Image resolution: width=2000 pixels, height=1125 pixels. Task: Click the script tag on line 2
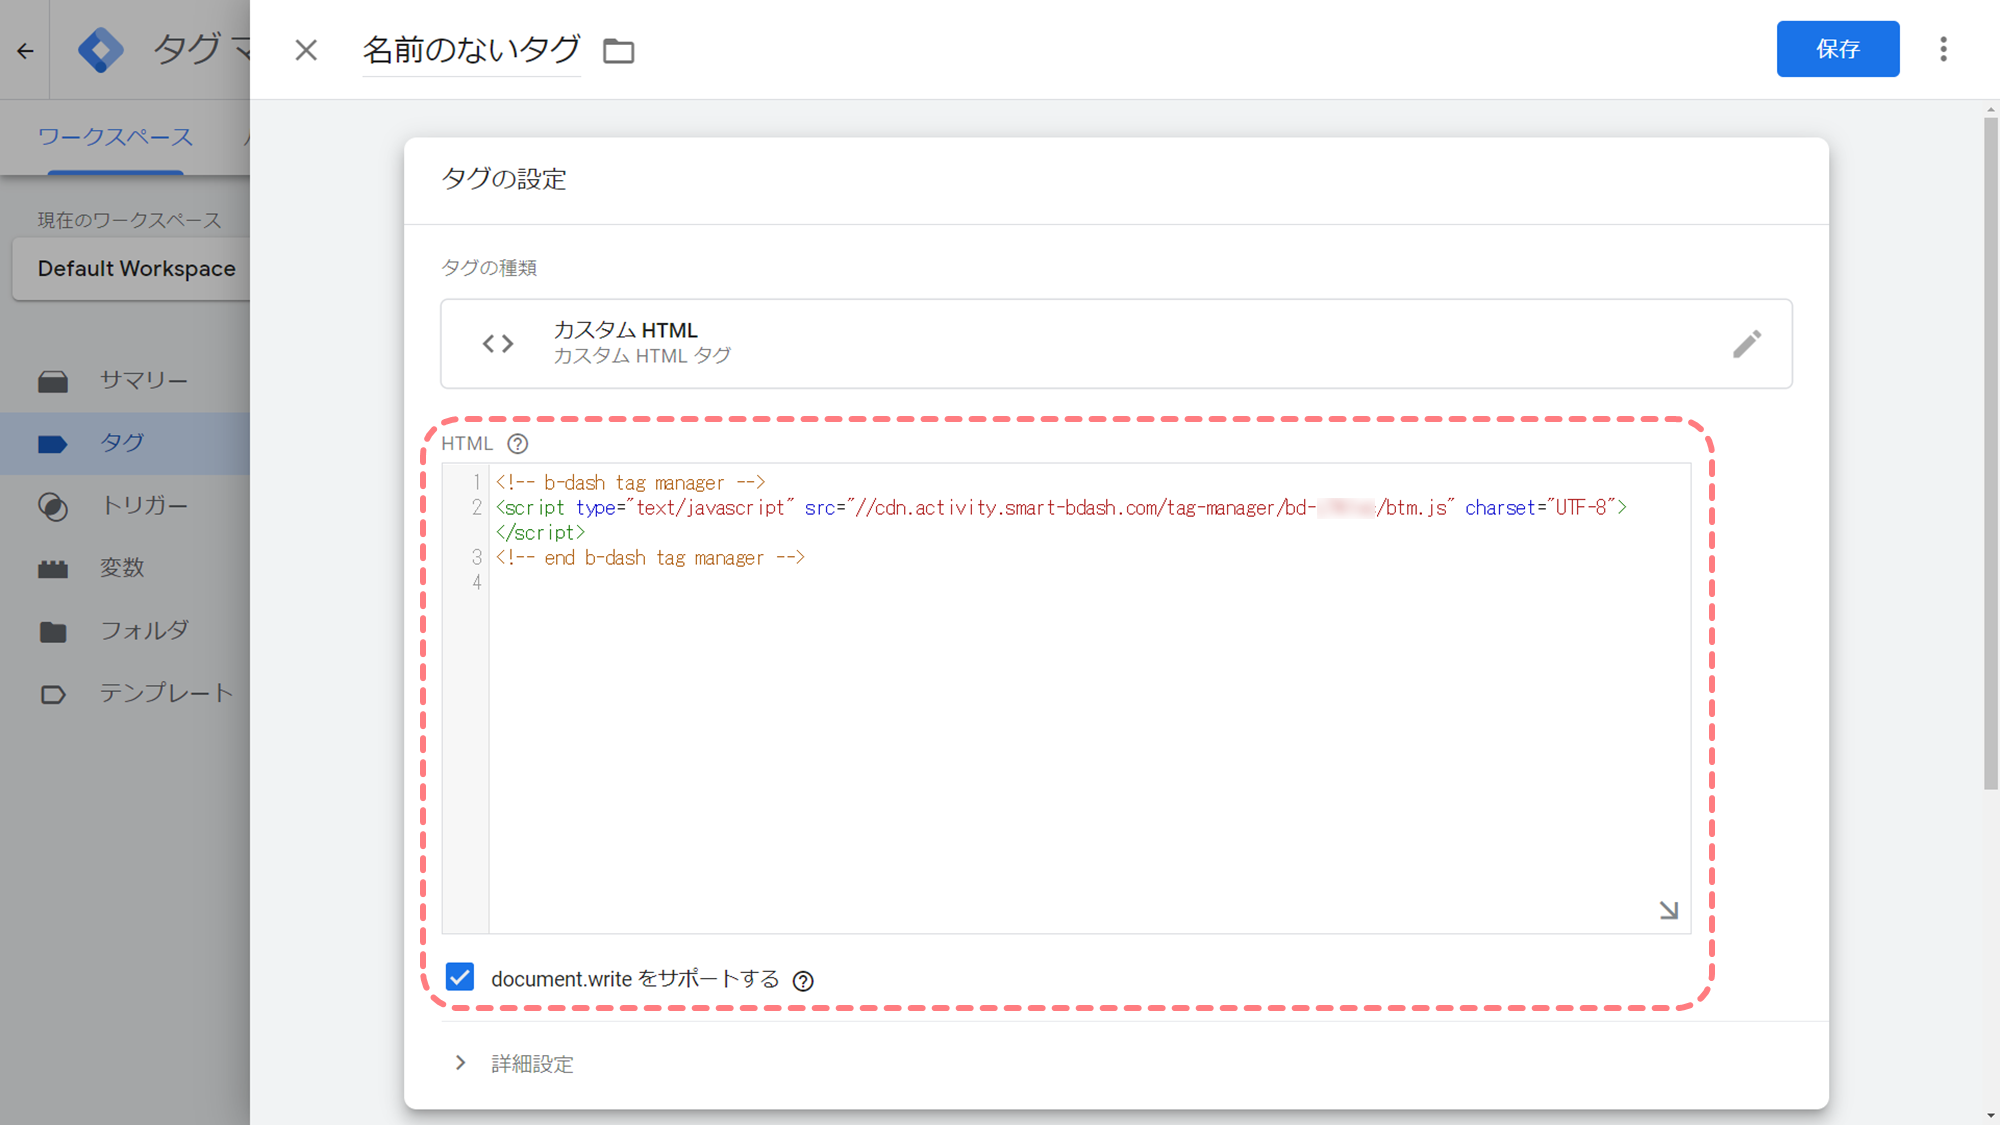1061,508
